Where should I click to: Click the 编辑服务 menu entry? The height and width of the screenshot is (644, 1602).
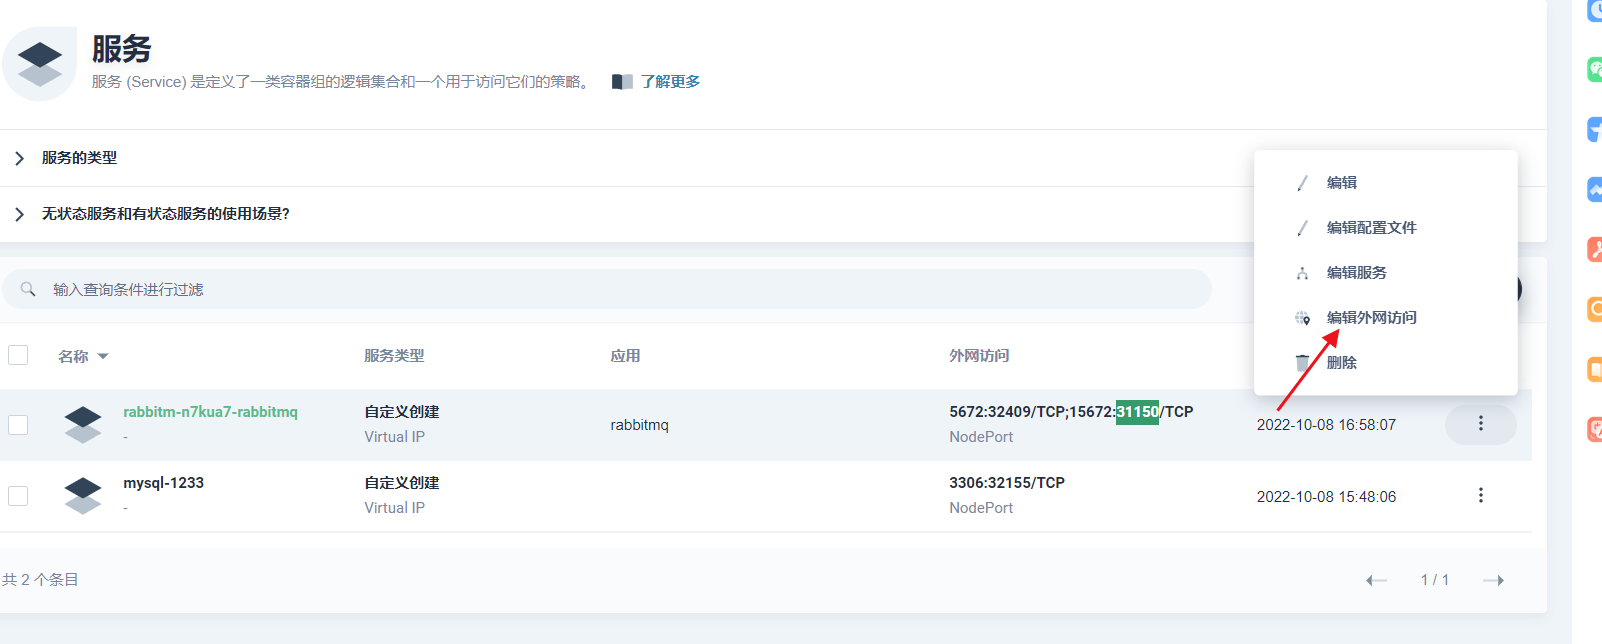(1356, 273)
